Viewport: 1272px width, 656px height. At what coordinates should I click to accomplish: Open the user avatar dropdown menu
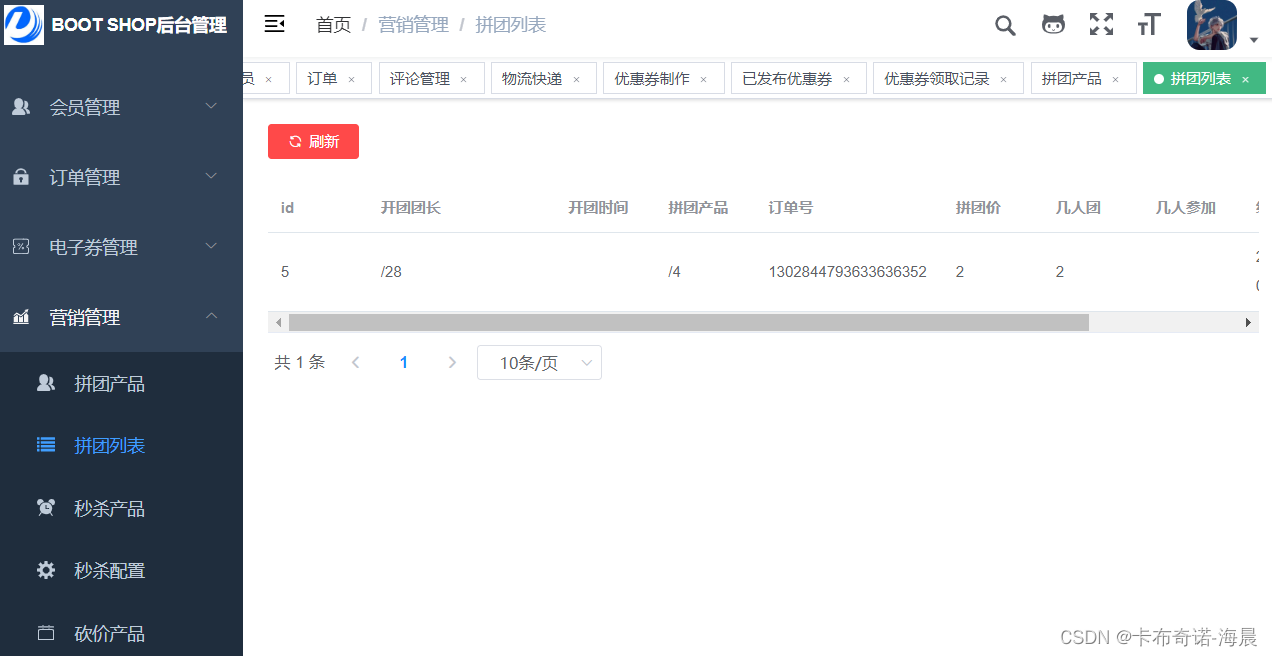pos(1211,25)
